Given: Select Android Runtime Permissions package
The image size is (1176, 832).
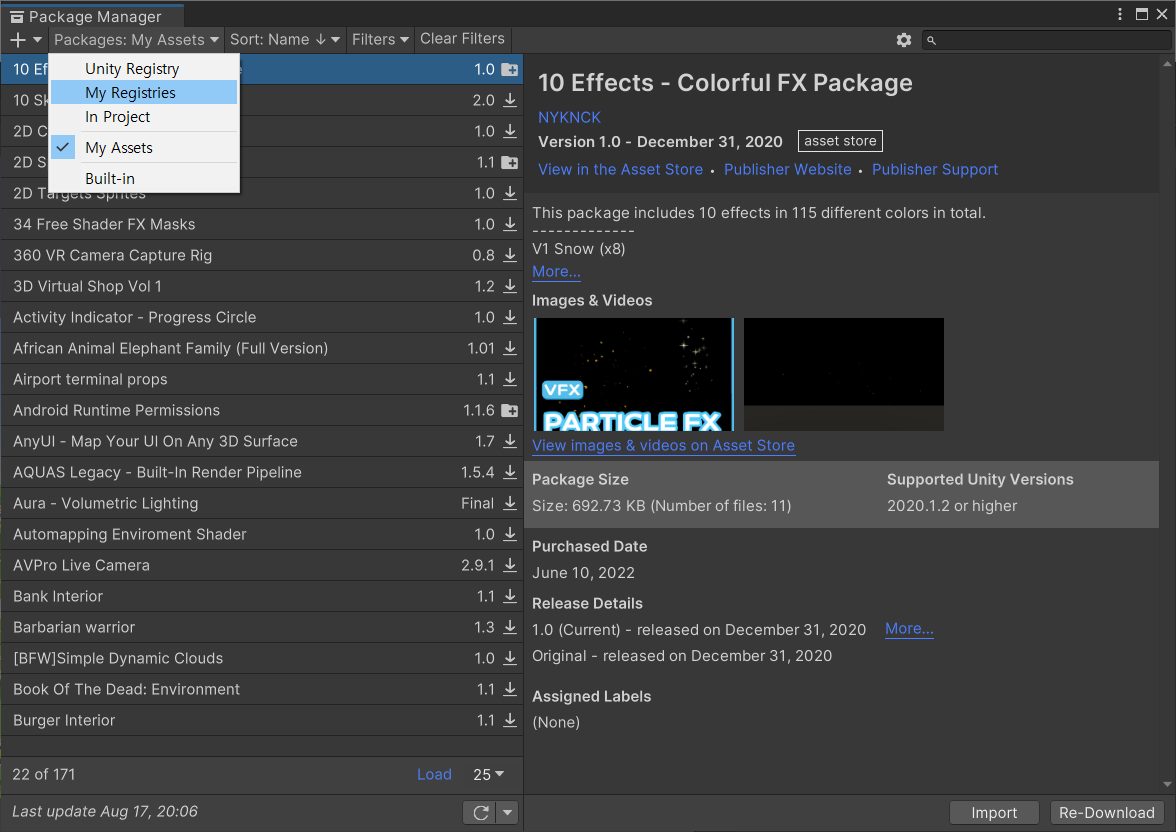Looking at the screenshot, I should click(x=262, y=410).
